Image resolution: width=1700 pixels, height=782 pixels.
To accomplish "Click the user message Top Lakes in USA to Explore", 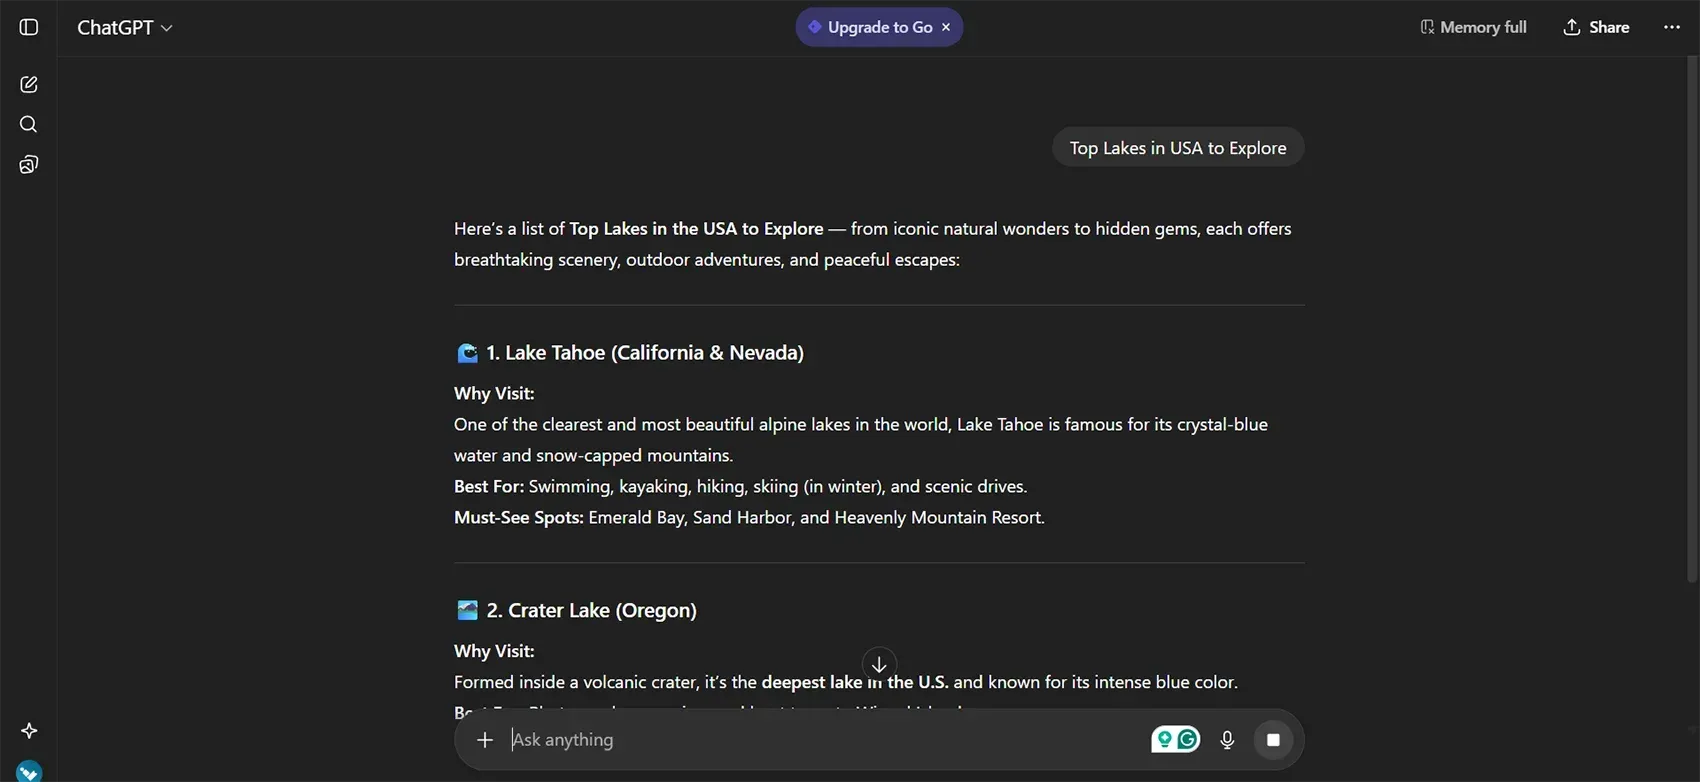I will (1178, 147).
